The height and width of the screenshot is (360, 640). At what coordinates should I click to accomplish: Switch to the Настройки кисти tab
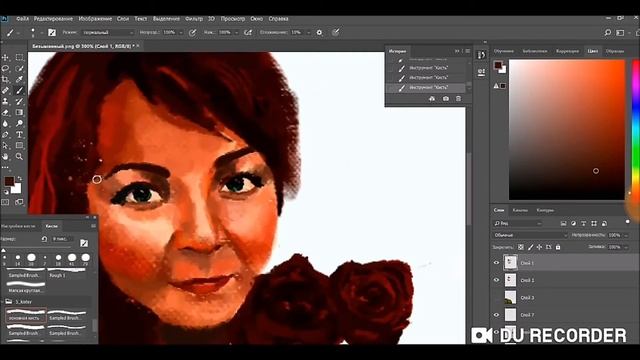coord(18,226)
